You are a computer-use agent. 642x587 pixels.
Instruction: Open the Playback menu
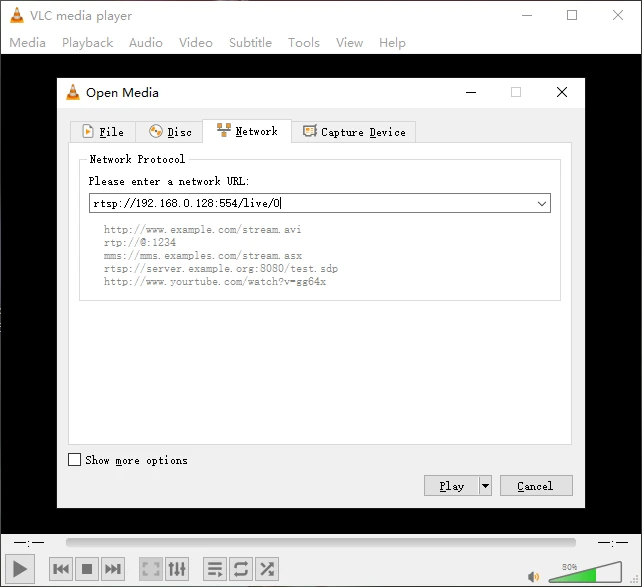click(87, 43)
